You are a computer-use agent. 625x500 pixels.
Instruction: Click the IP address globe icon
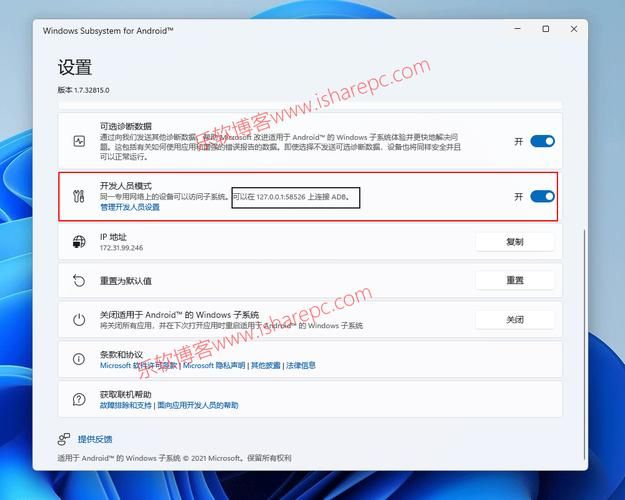(79, 242)
